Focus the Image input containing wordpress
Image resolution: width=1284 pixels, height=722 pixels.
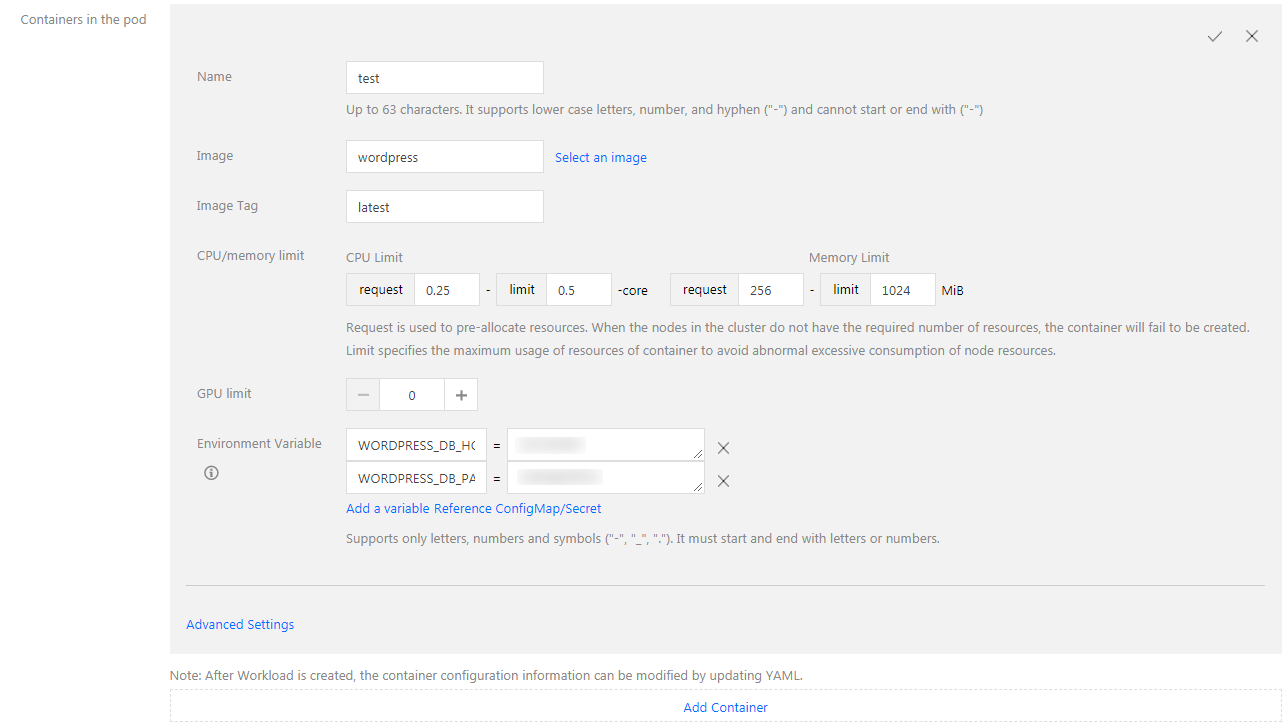(444, 157)
